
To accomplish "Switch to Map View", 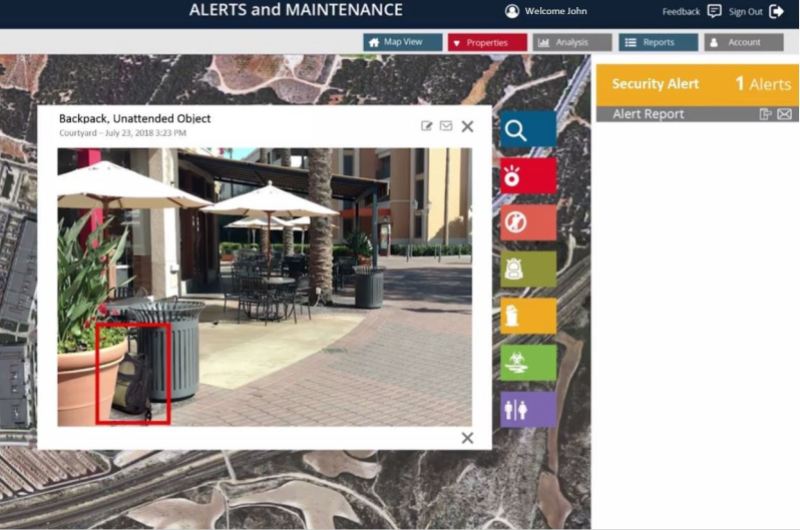I will 403,42.
